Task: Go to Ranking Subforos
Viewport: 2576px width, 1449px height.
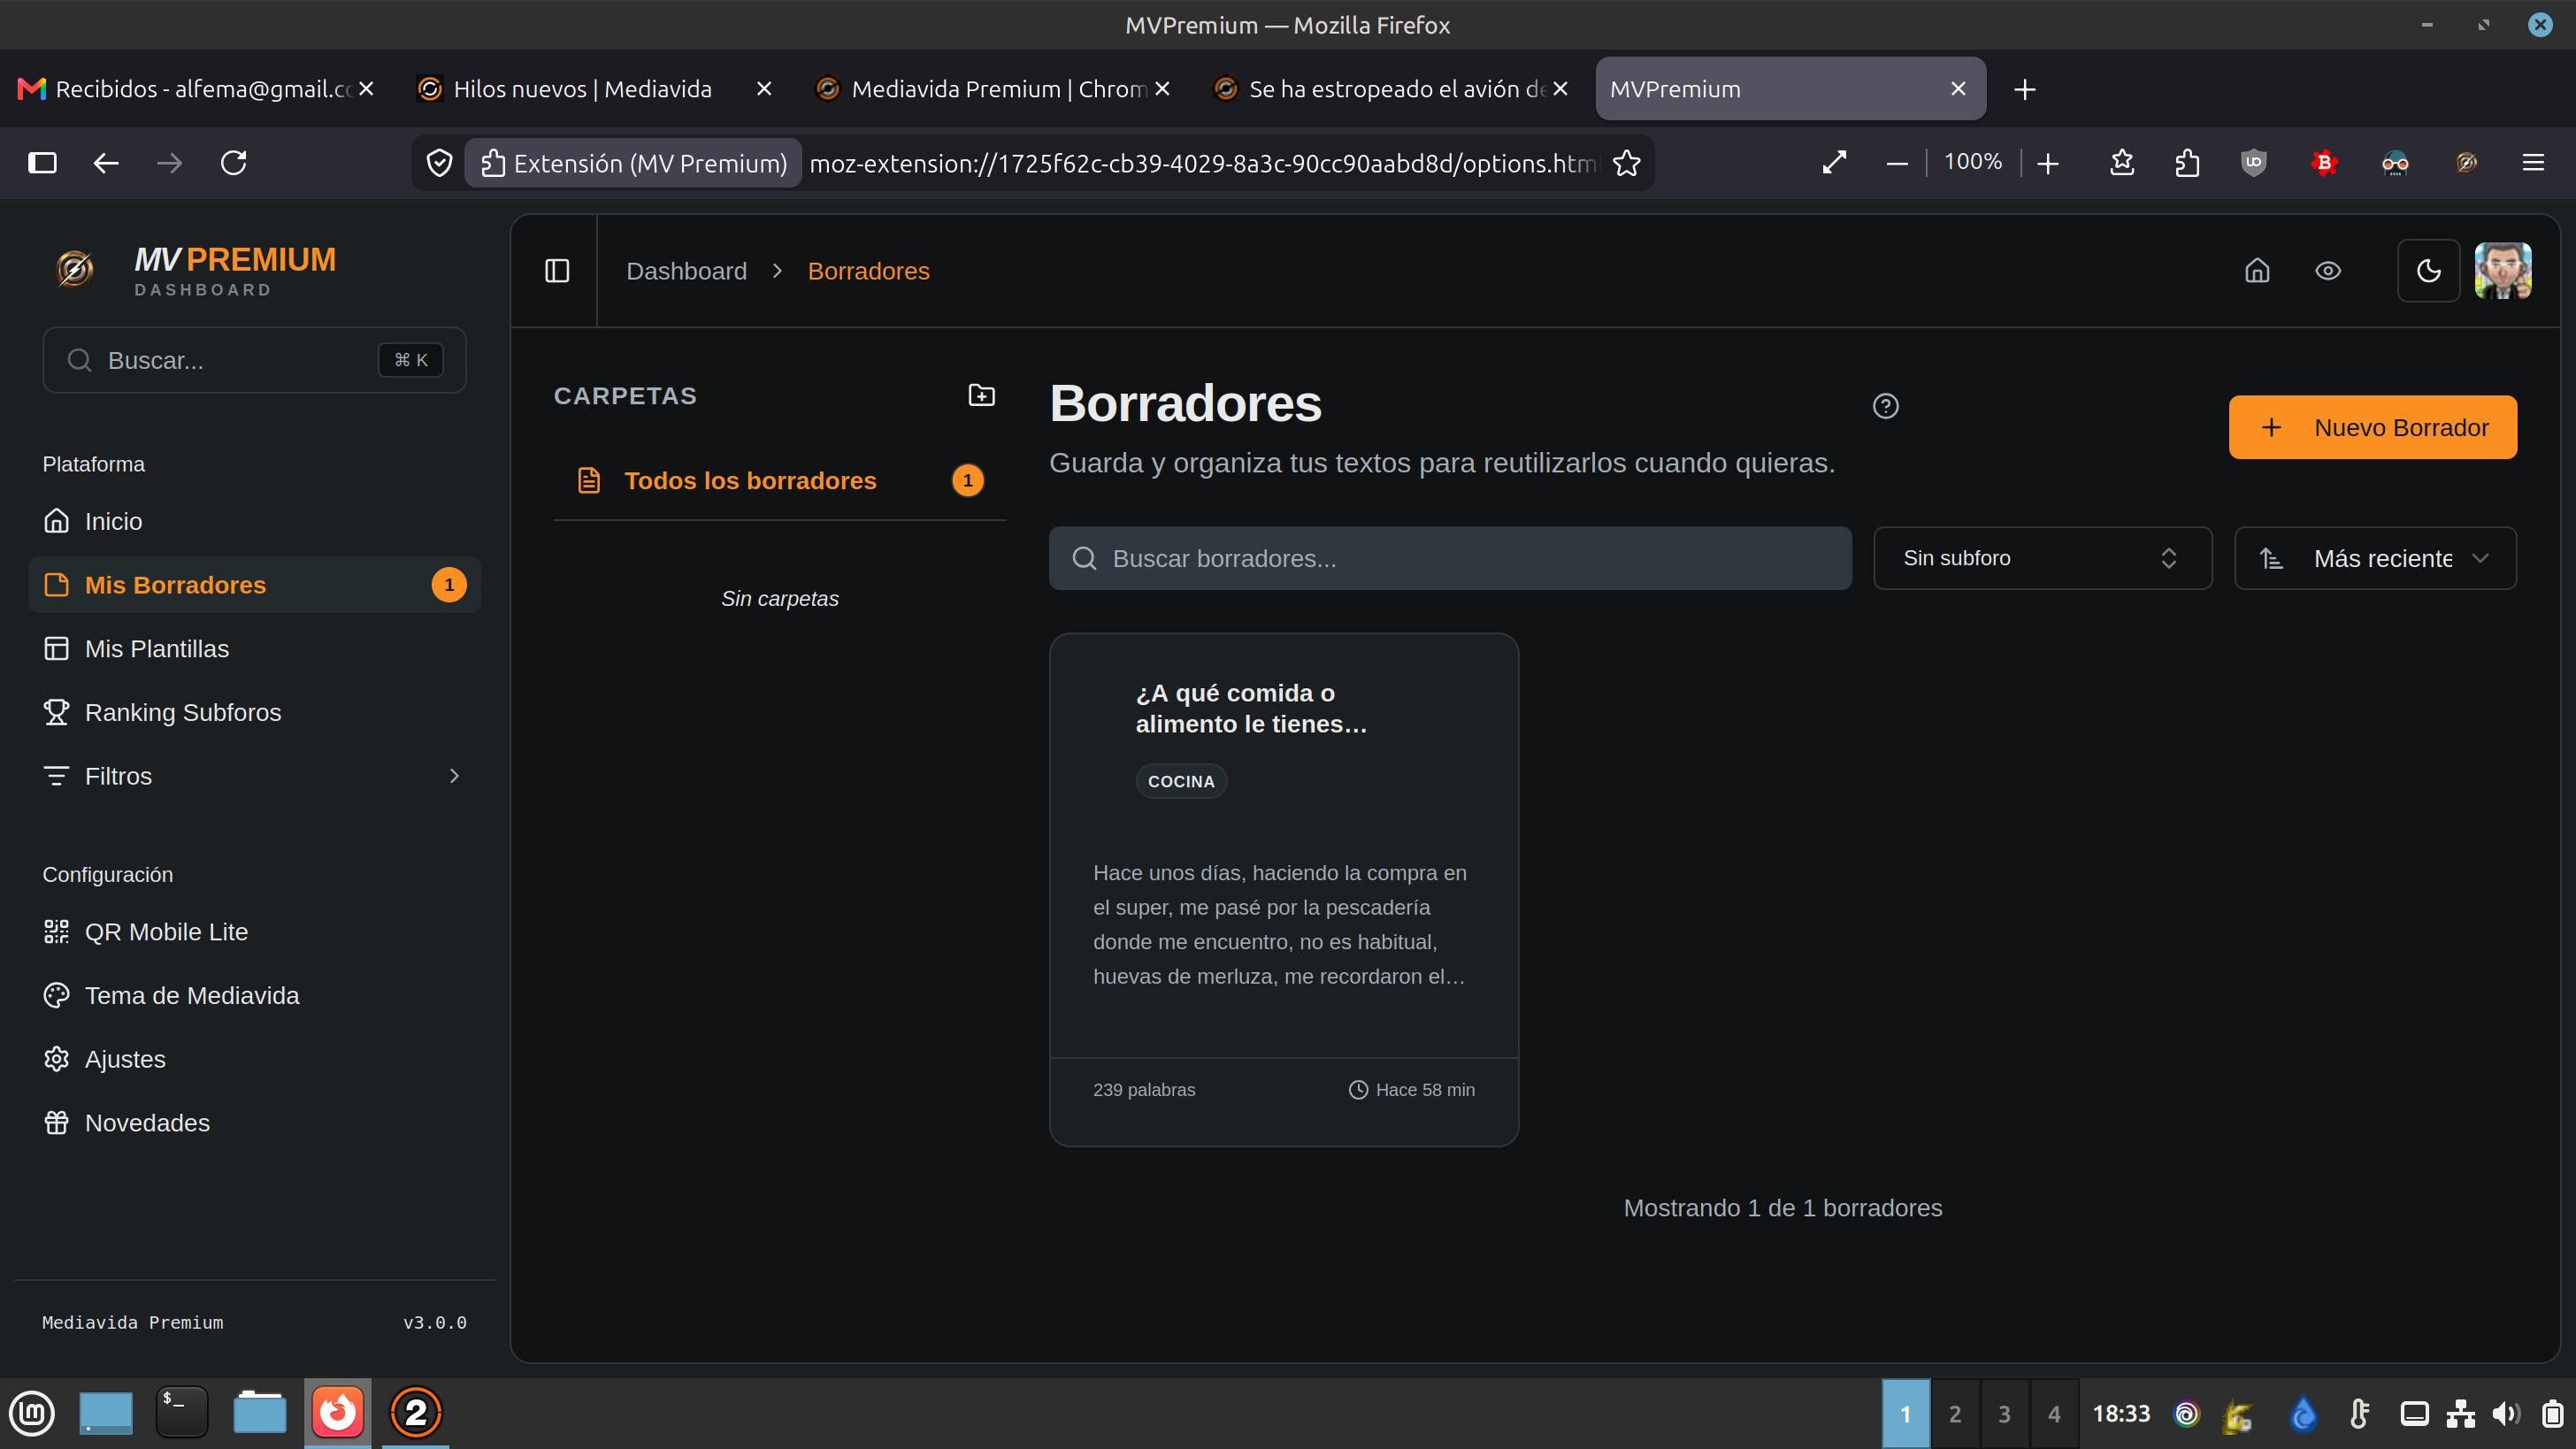Action: [255, 712]
